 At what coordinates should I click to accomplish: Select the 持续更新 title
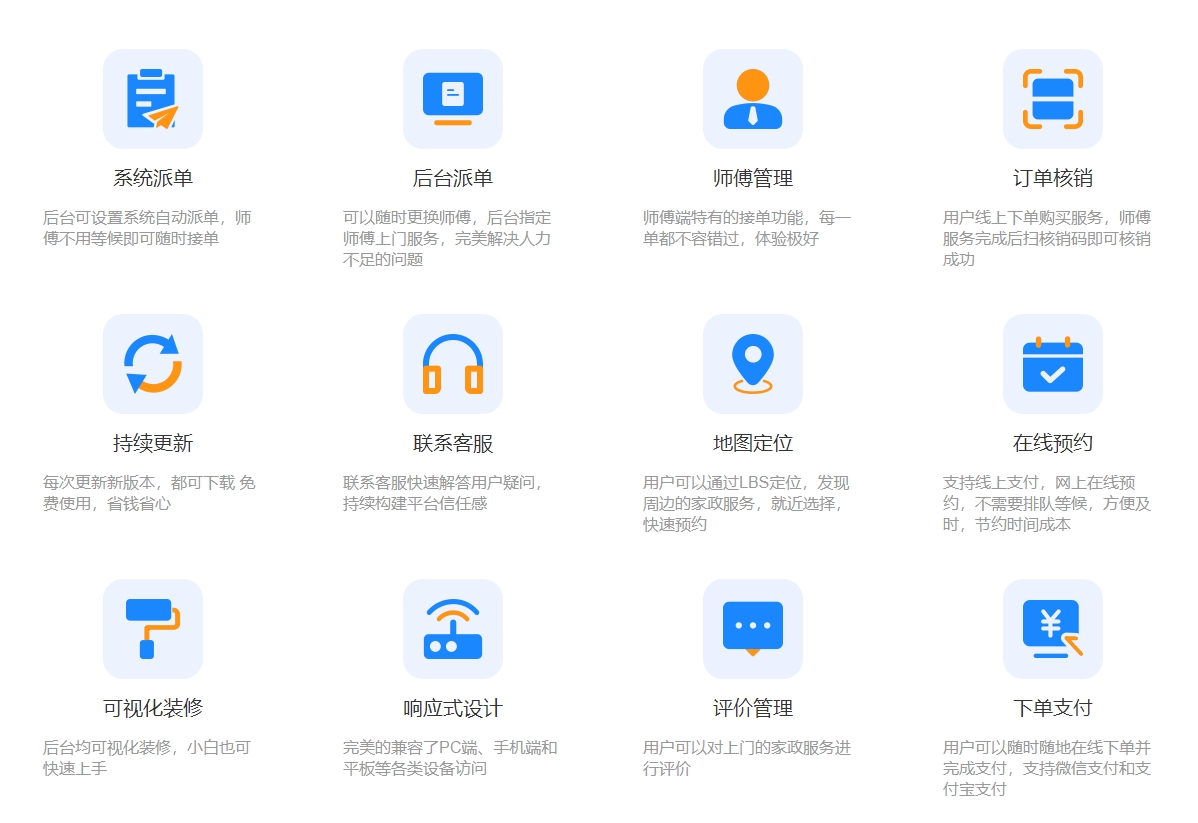(x=153, y=443)
